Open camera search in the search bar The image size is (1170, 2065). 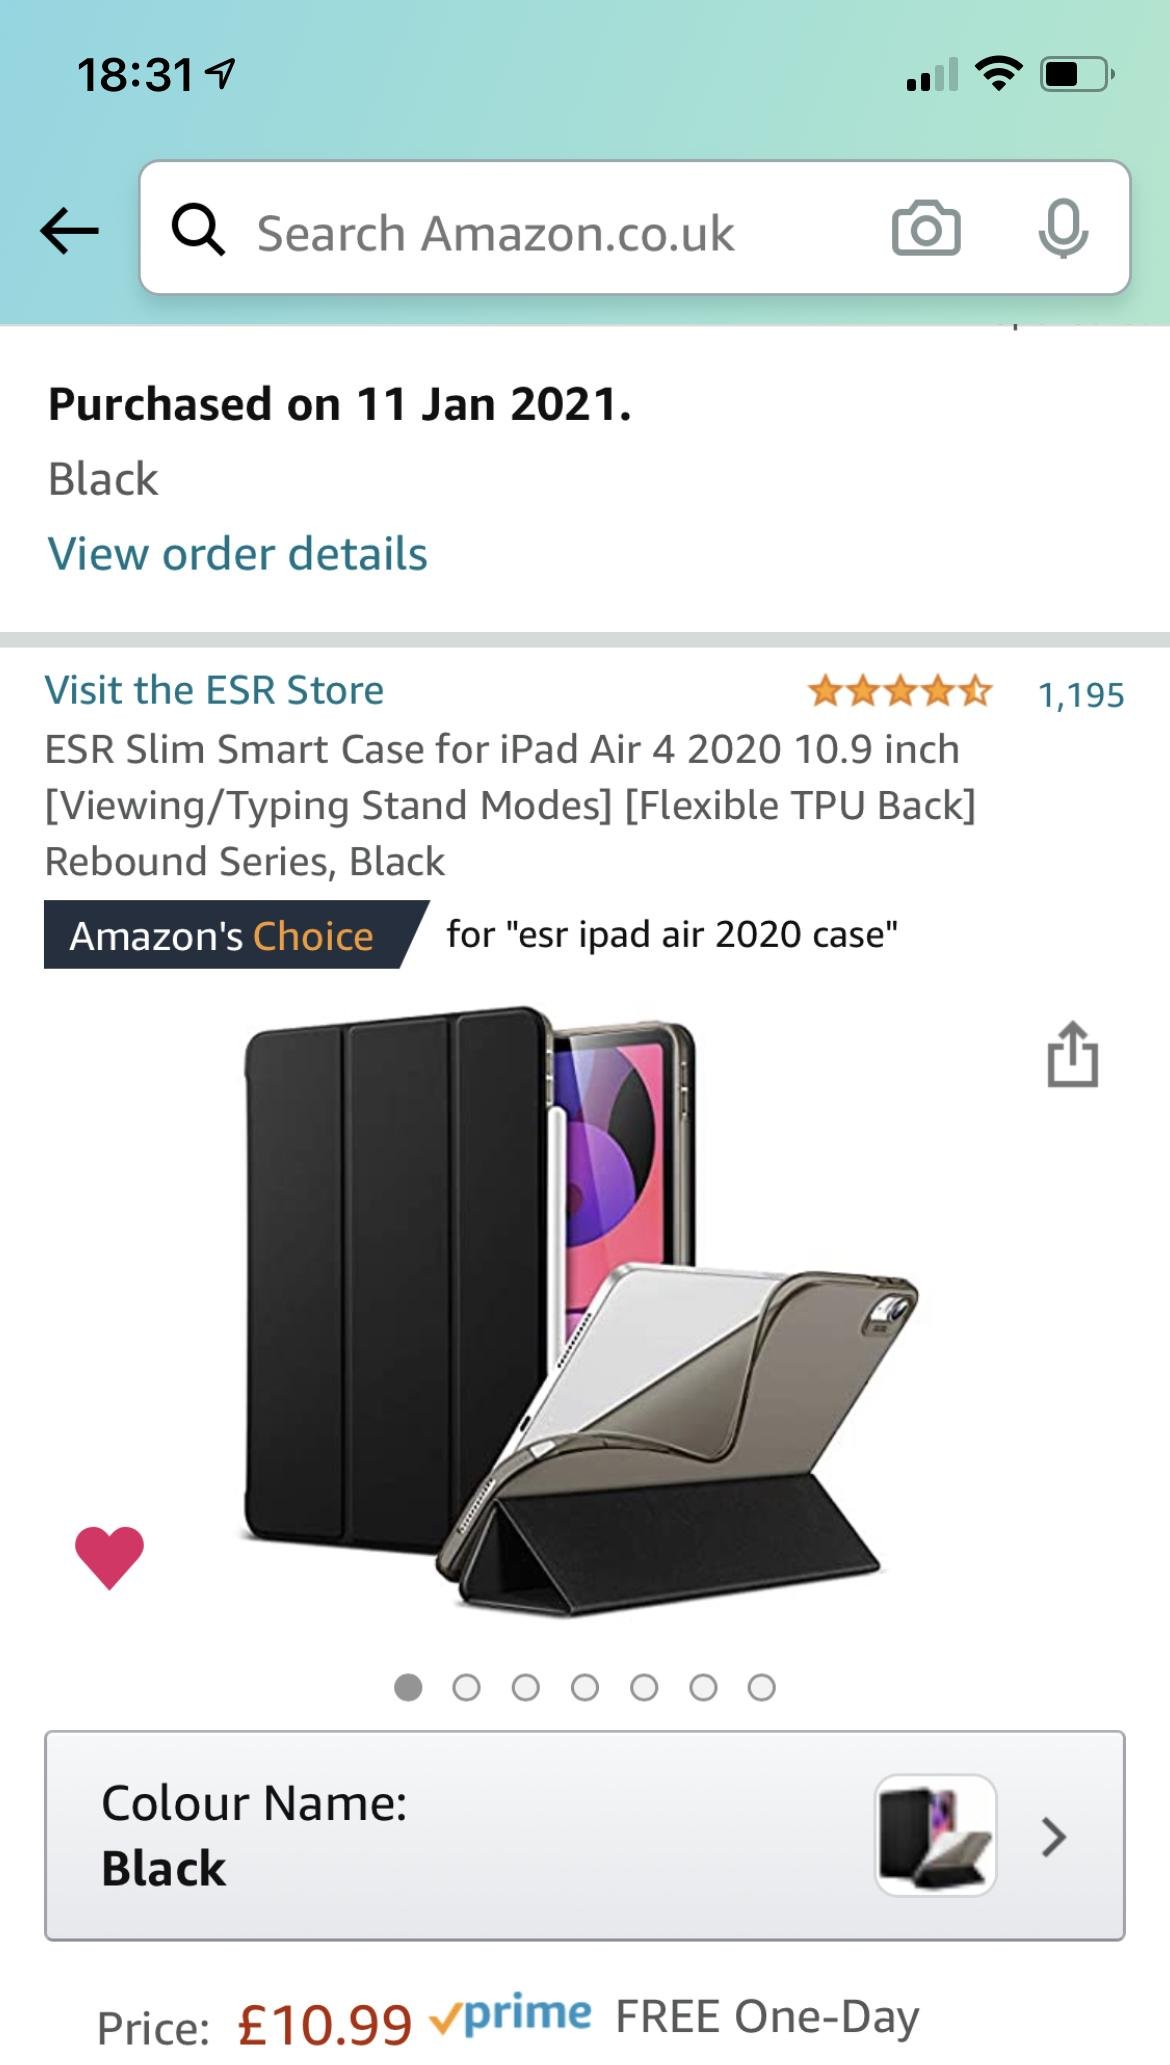pos(926,229)
